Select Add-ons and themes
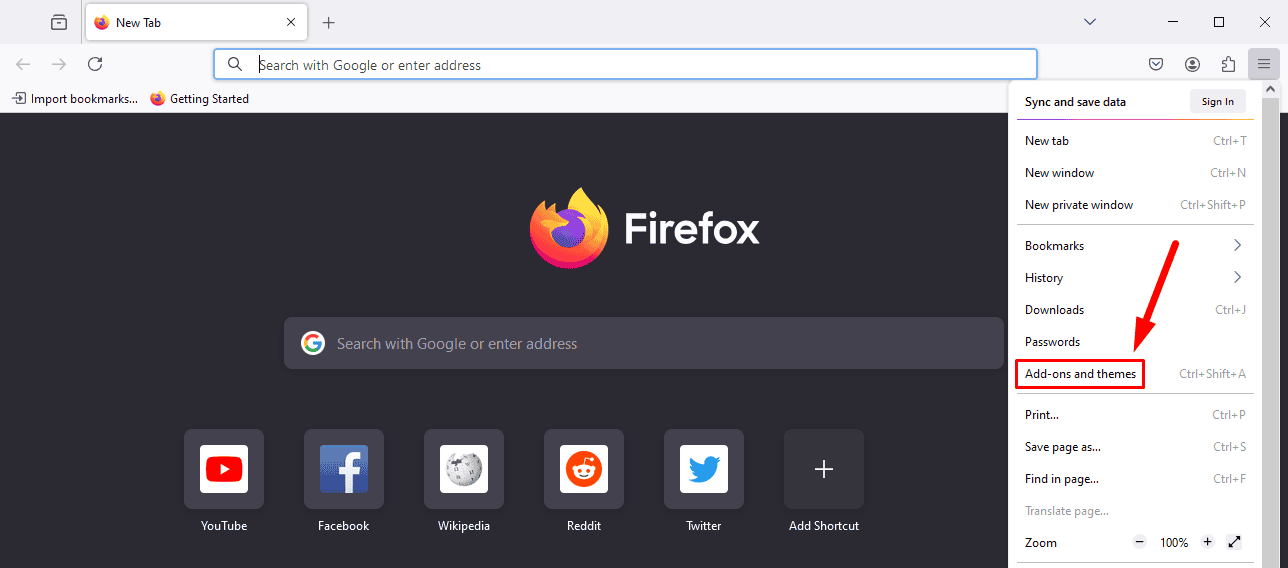 [x=1135, y=374]
